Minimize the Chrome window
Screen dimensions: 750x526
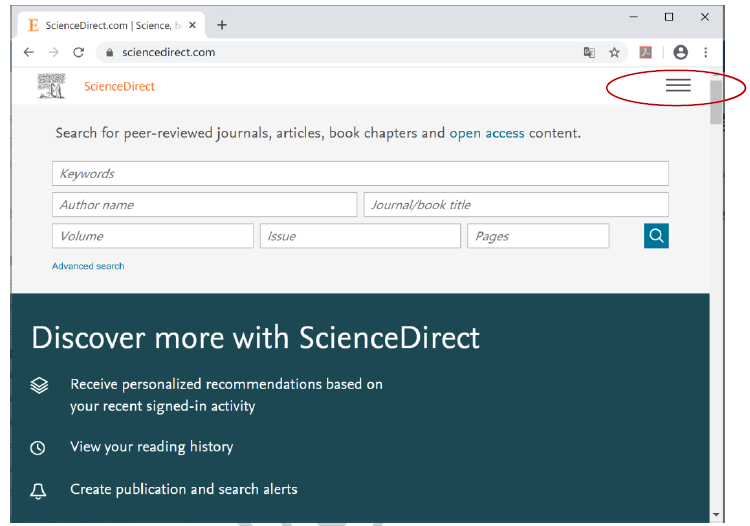click(x=634, y=17)
